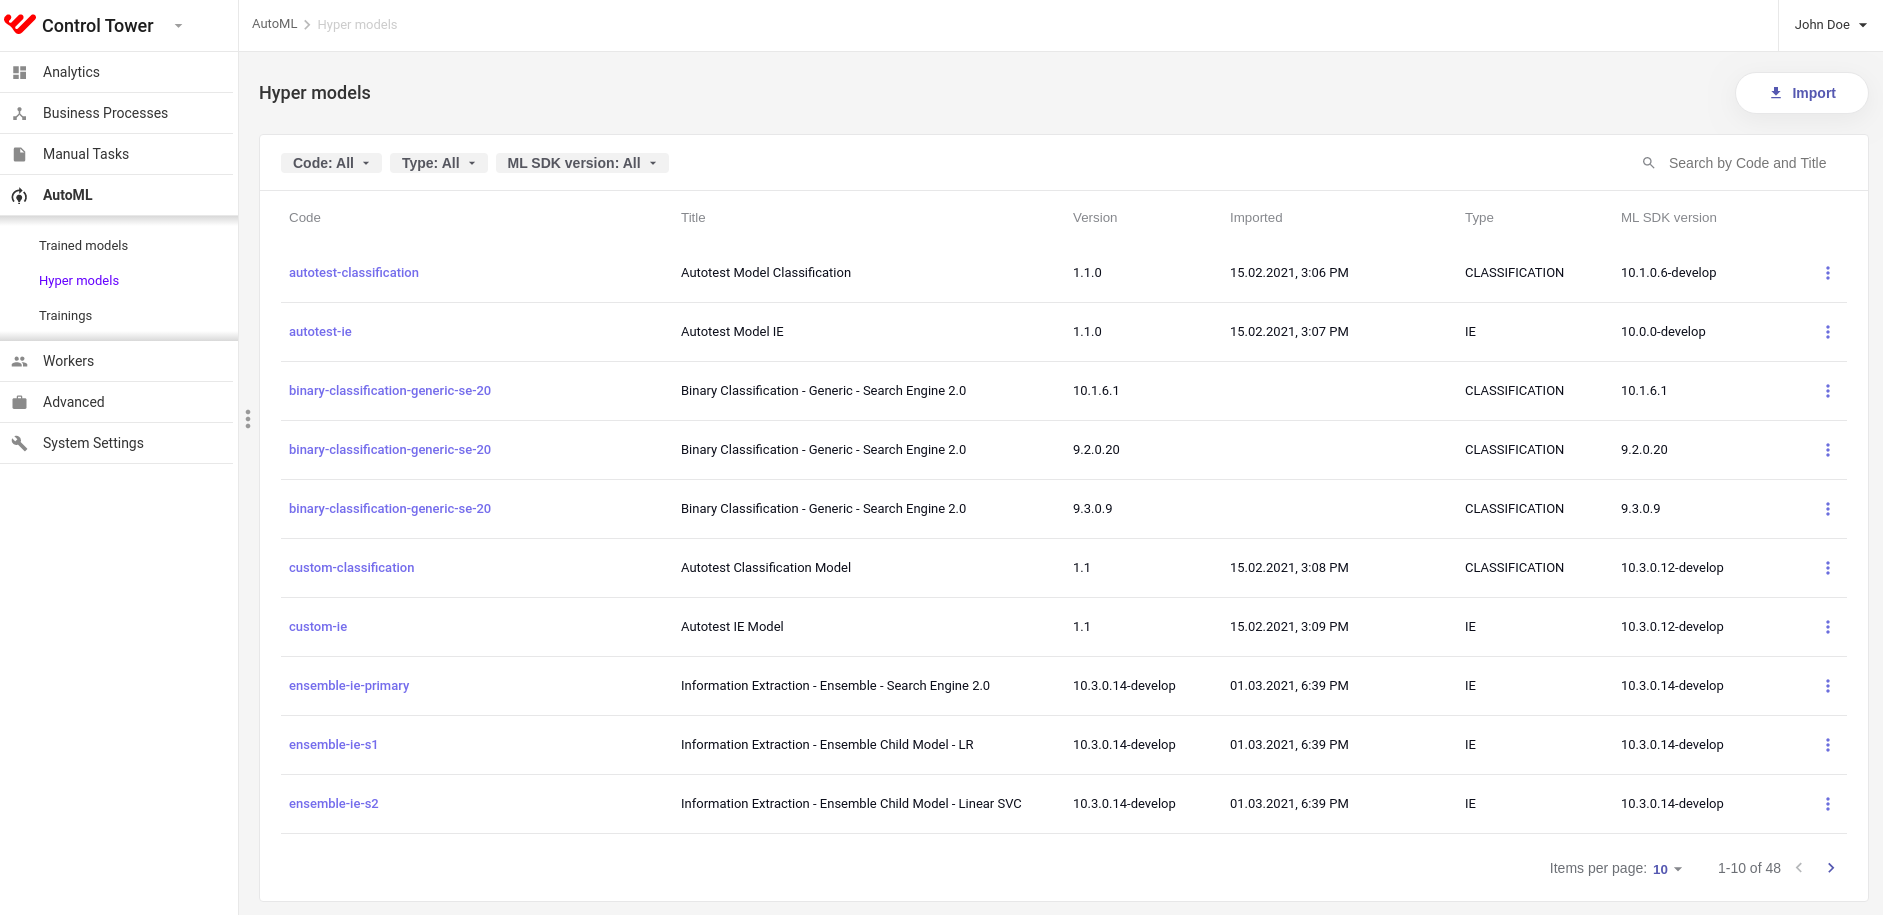Click the 'Autotest Model Classification' title cell
This screenshot has height=915, width=1883.
(x=766, y=272)
